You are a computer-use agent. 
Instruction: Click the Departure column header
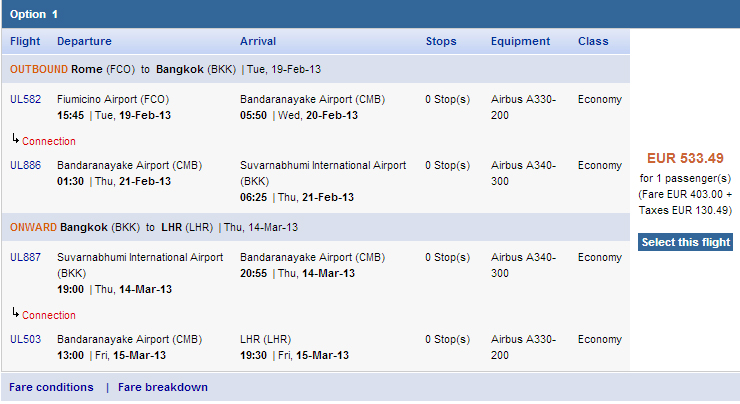point(84,41)
